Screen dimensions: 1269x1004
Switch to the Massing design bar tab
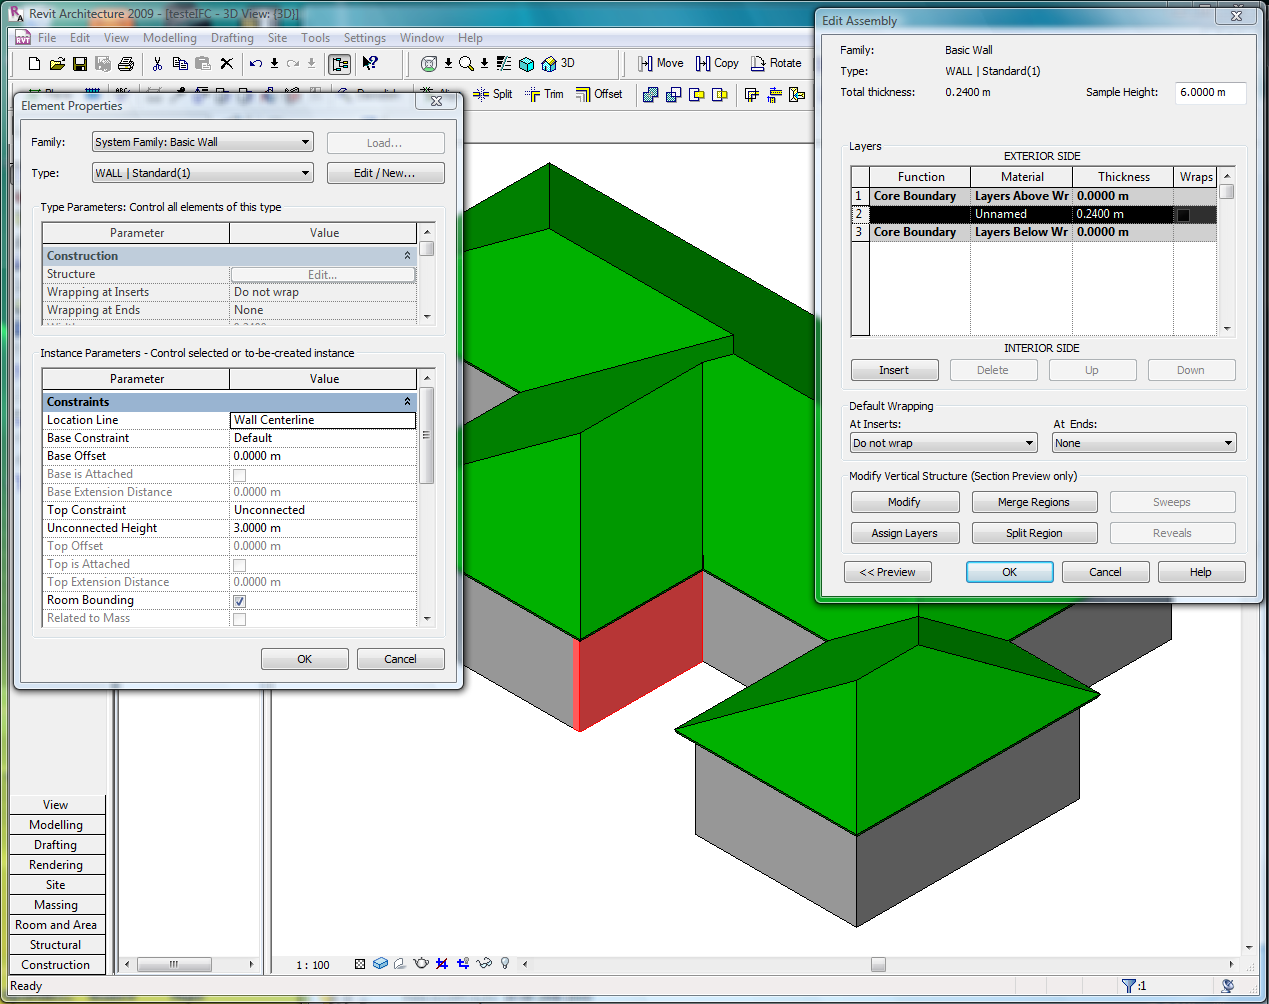[56, 905]
